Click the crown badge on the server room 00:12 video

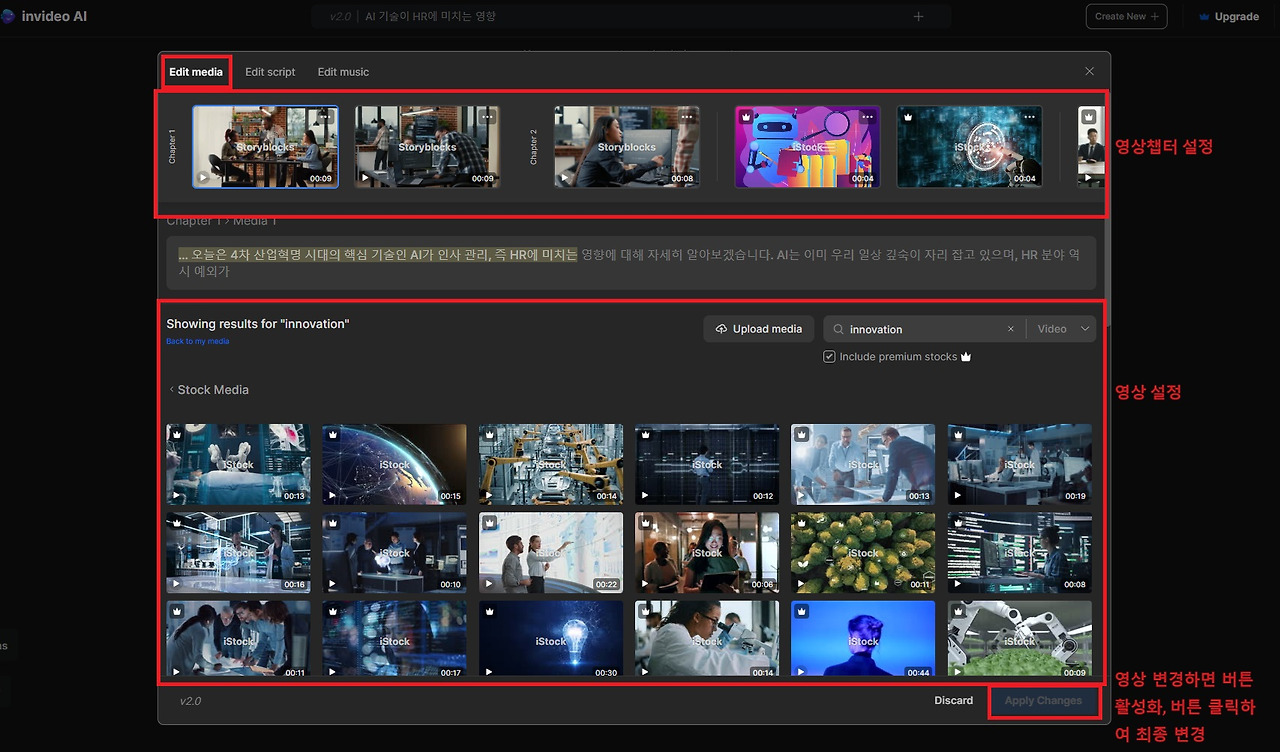(x=645, y=434)
